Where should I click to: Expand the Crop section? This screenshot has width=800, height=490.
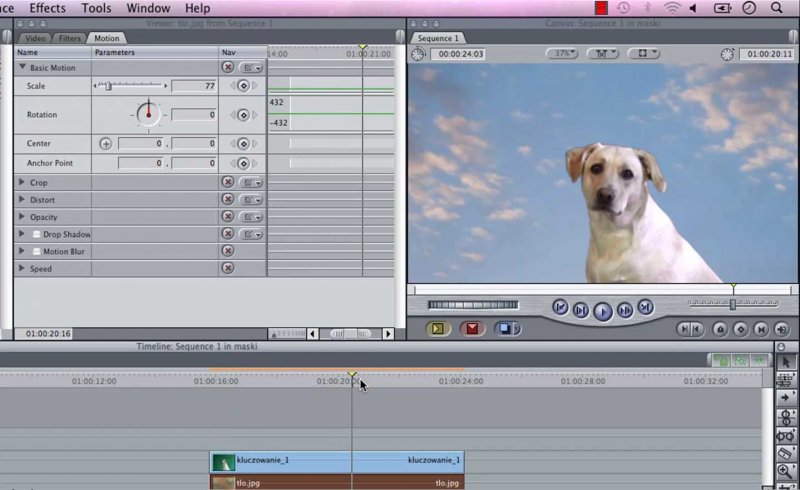coord(22,183)
